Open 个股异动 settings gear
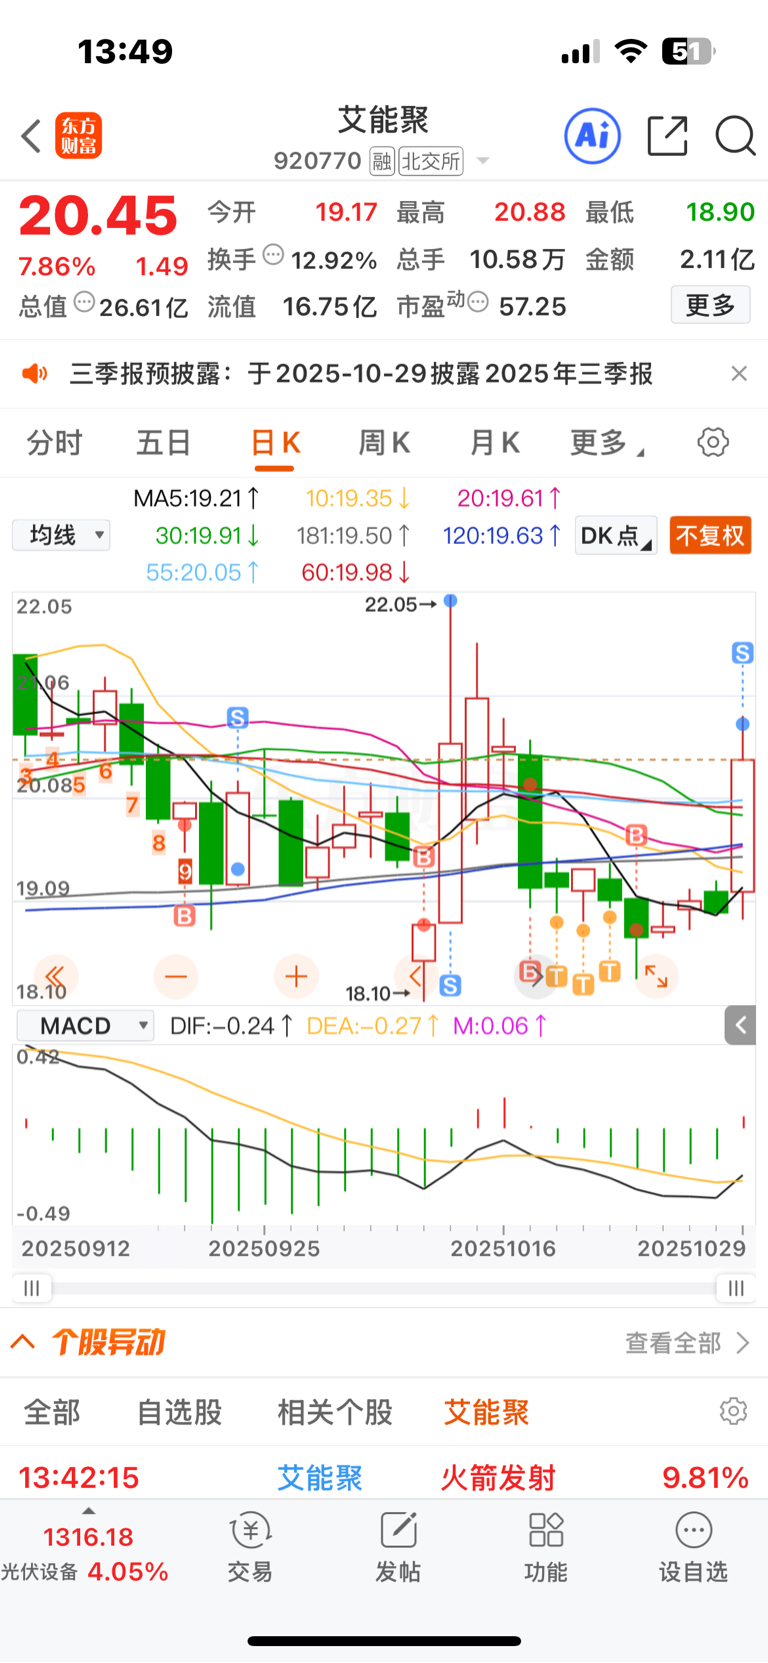This screenshot has width=768, height=1663. pos(733,1411)
